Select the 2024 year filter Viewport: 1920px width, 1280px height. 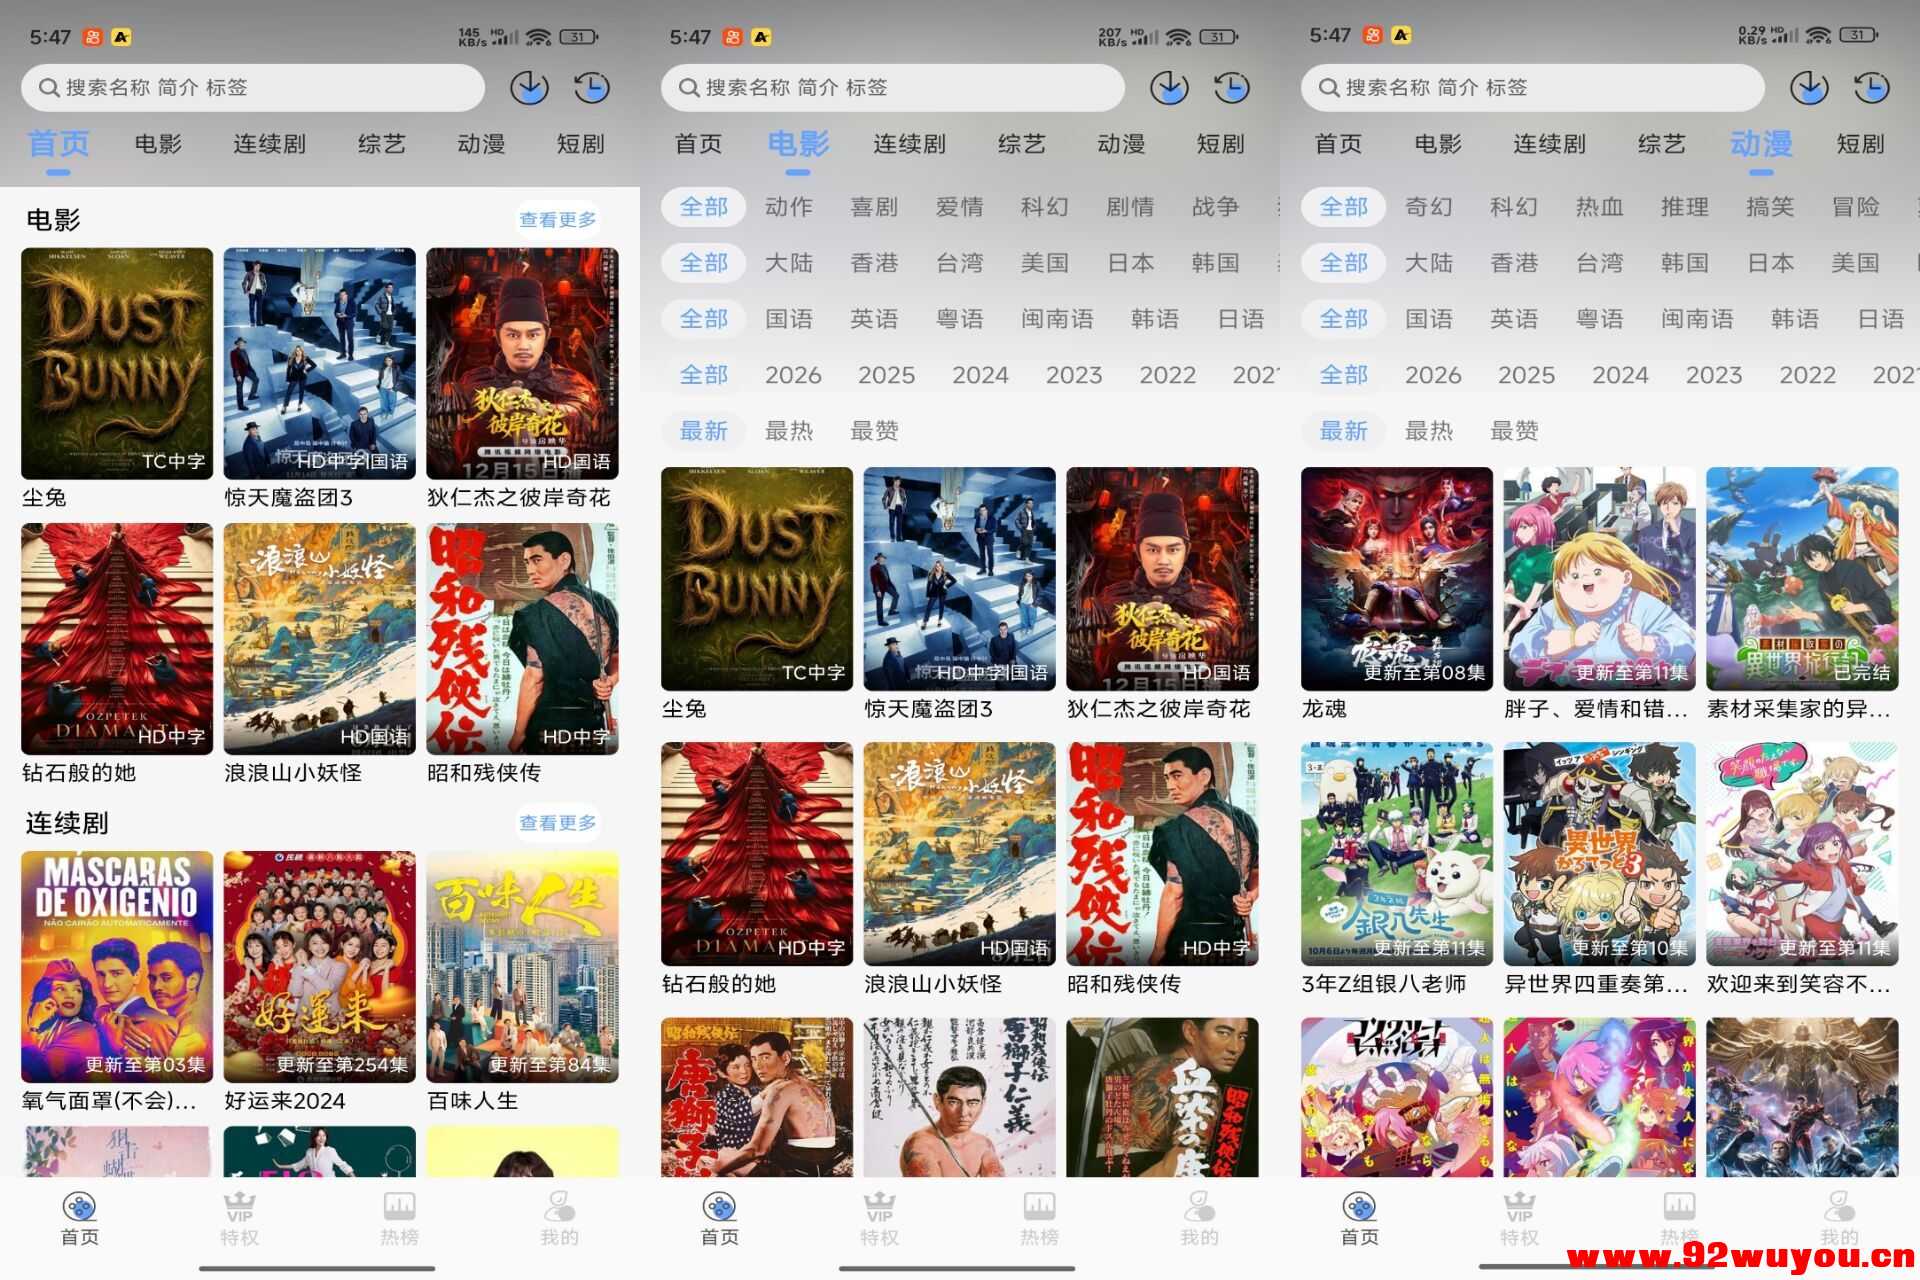click(x=982, y=375)
